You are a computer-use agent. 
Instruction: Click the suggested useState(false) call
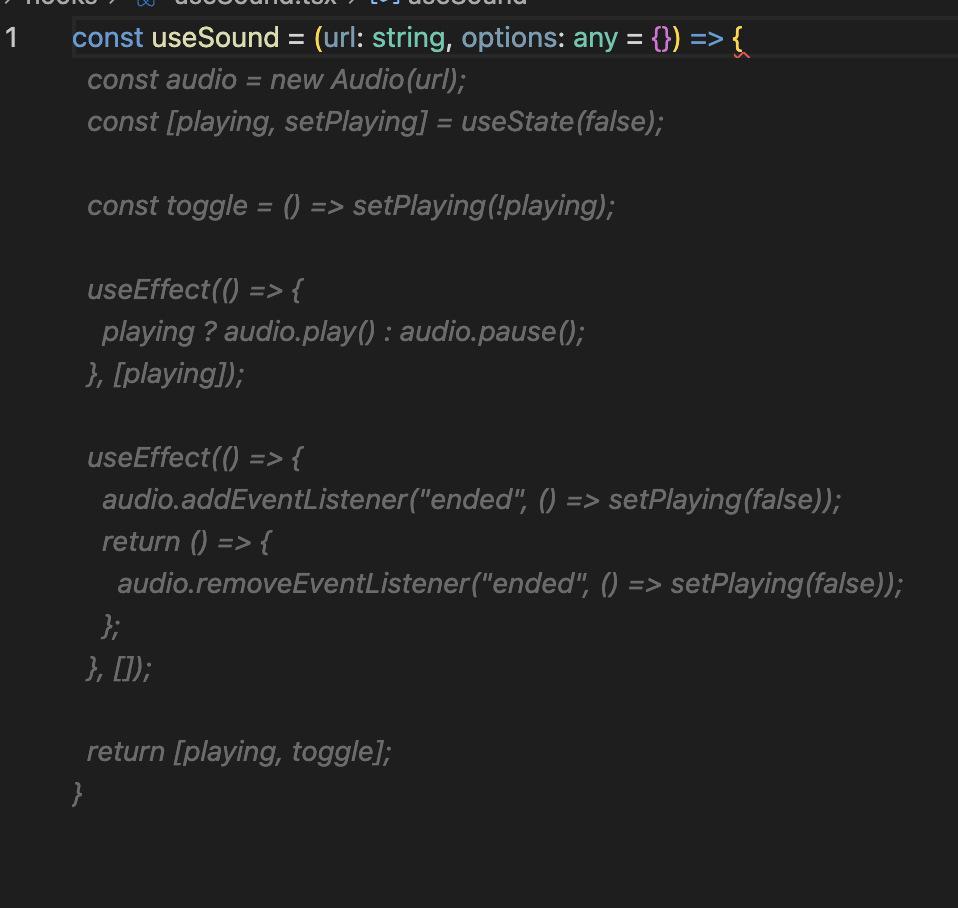coord(562,122)
